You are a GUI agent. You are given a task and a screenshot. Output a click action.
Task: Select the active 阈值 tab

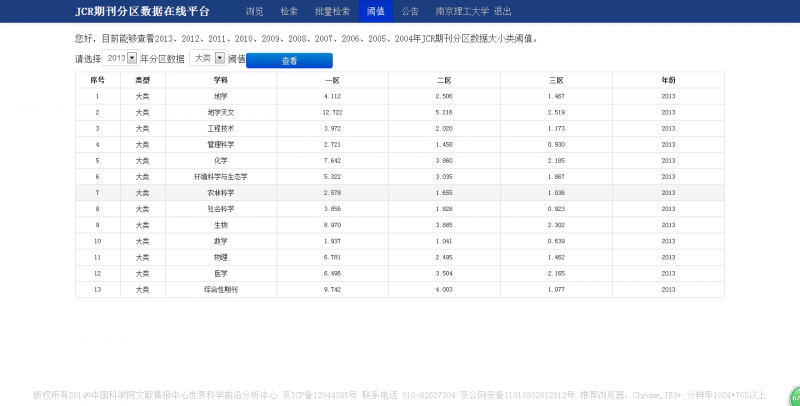[376, 11]
